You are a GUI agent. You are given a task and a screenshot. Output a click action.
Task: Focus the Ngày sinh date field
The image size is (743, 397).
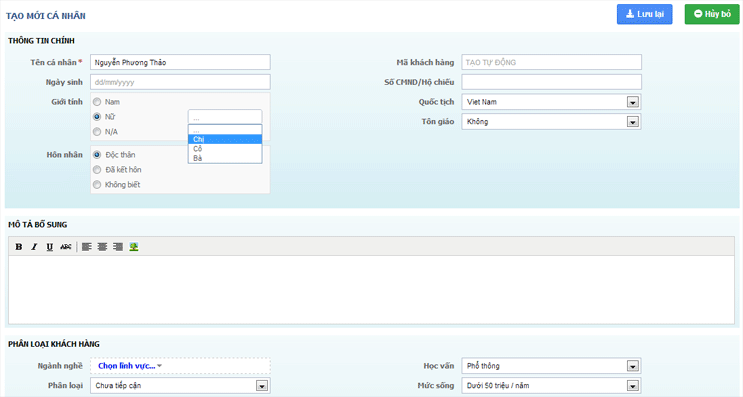(180, 82)
